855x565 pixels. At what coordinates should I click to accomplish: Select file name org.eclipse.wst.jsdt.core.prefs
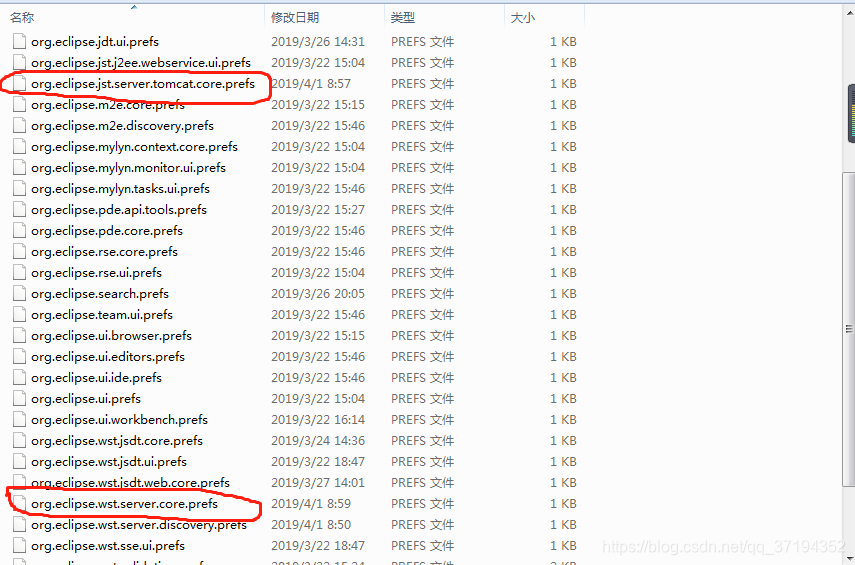pos(117,441)
